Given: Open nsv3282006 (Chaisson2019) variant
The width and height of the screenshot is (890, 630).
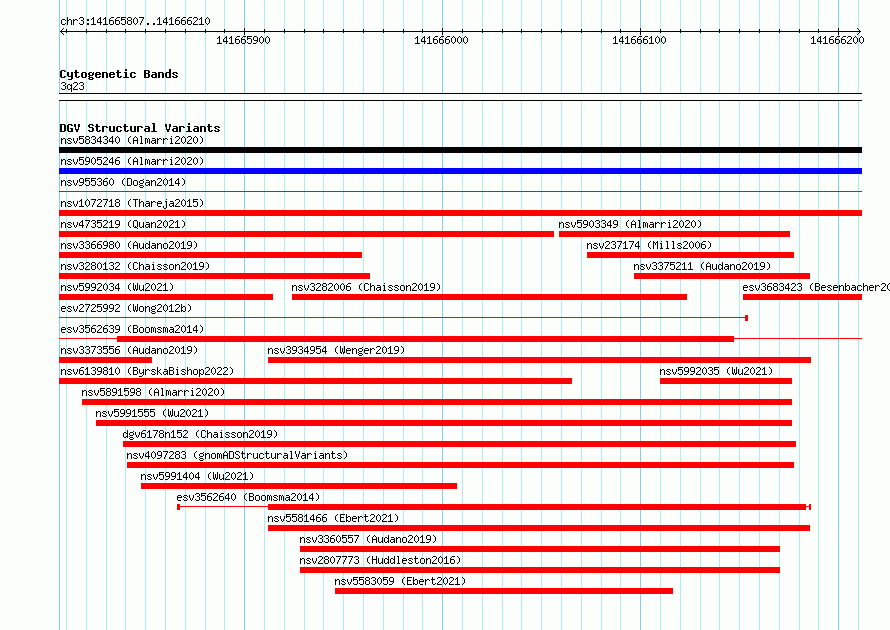Looking at the screenshot, I should [366, 287].
